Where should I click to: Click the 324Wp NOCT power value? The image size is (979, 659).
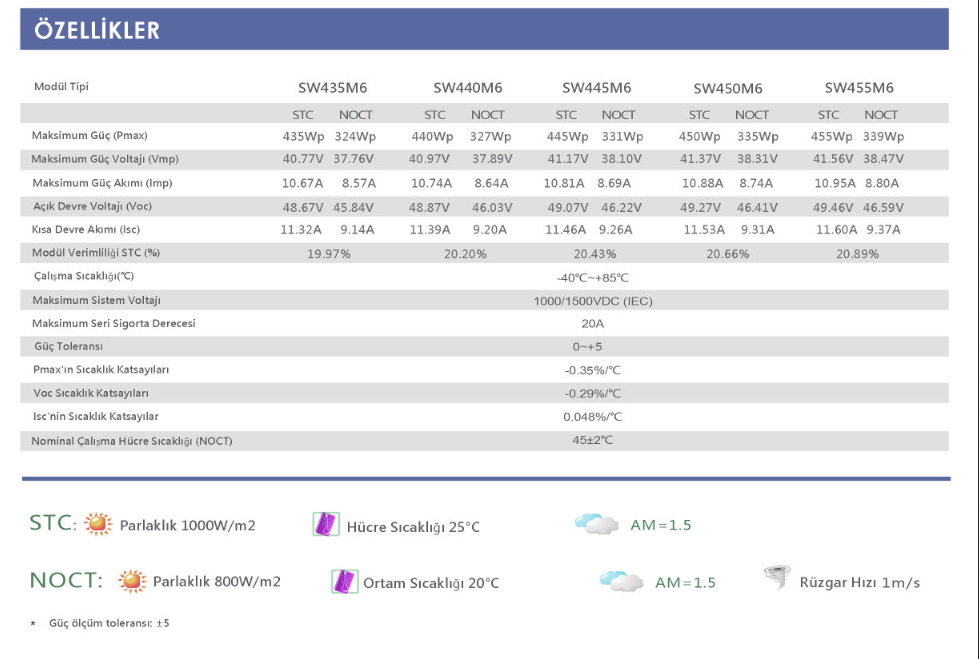pos(355,136)
